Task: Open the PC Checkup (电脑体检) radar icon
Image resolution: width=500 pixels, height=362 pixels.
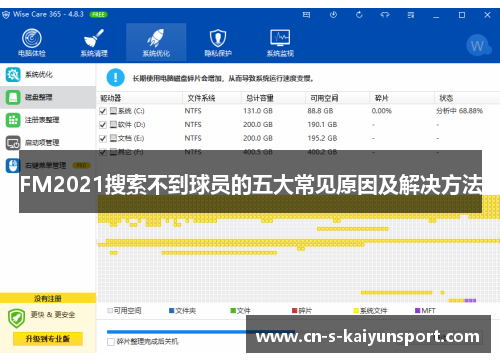Action: click(x=32, y=38)
